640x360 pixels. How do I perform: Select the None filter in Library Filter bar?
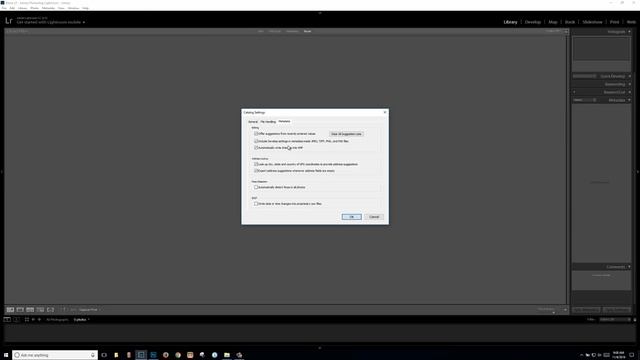coord(307,31)
